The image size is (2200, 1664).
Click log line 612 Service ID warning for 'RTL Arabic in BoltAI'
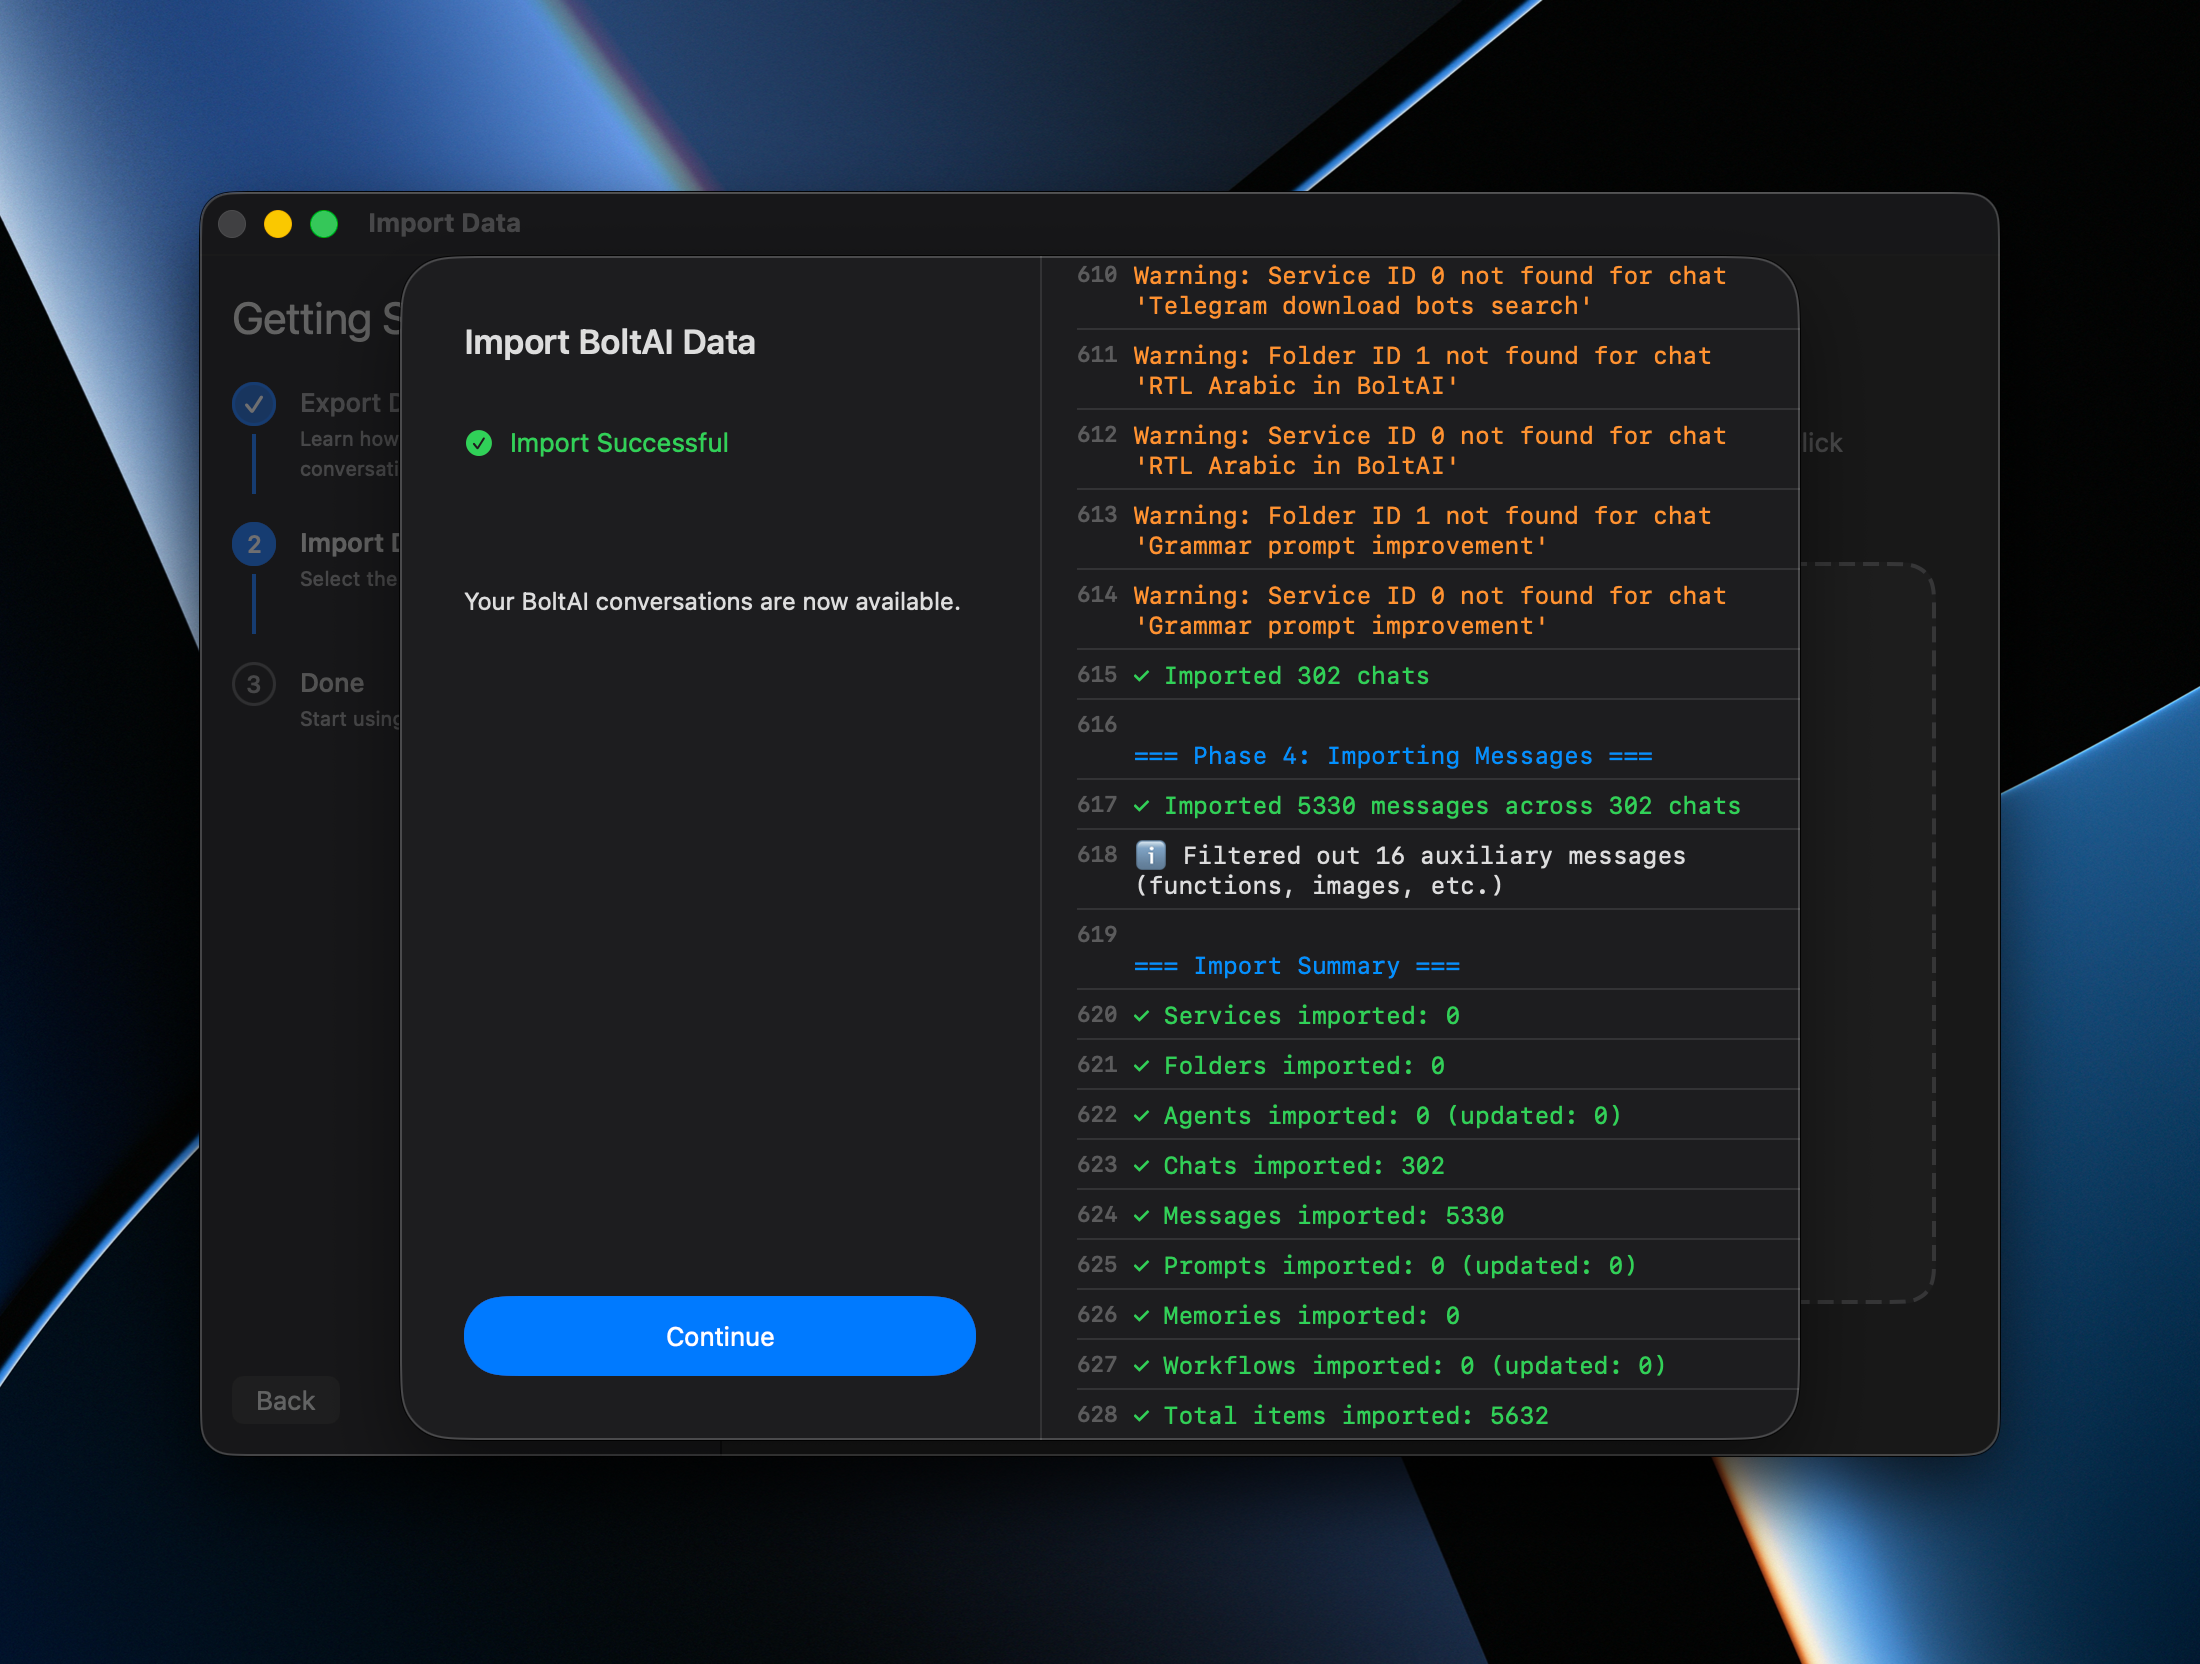pyautogui.click(x=1430, y=451)
